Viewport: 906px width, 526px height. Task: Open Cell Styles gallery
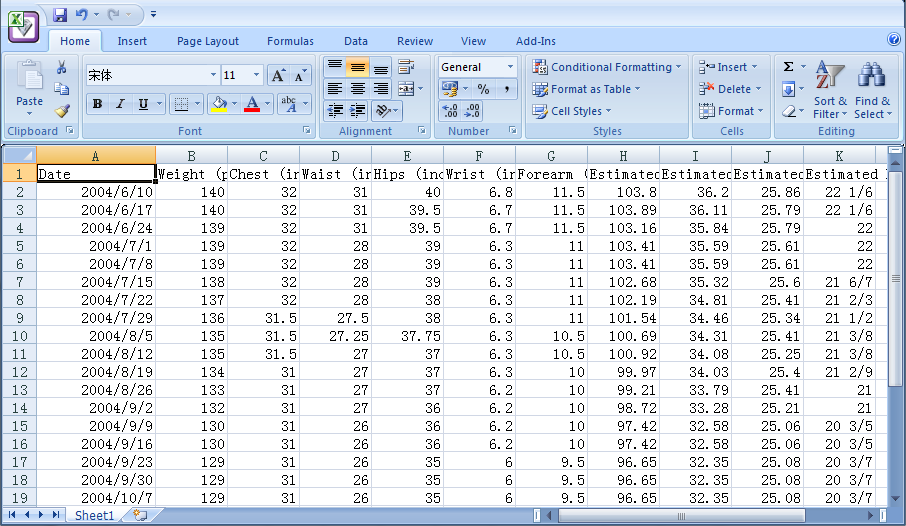click(x=571, y=111)
